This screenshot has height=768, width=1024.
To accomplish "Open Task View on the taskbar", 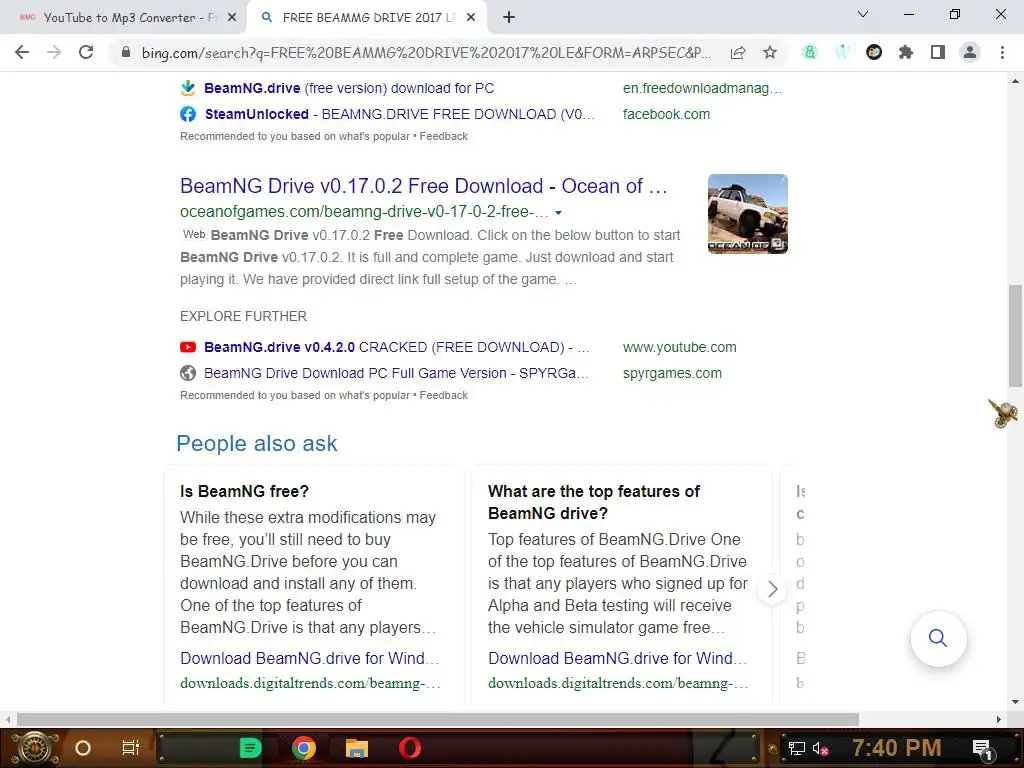I will tap(131, 748).
